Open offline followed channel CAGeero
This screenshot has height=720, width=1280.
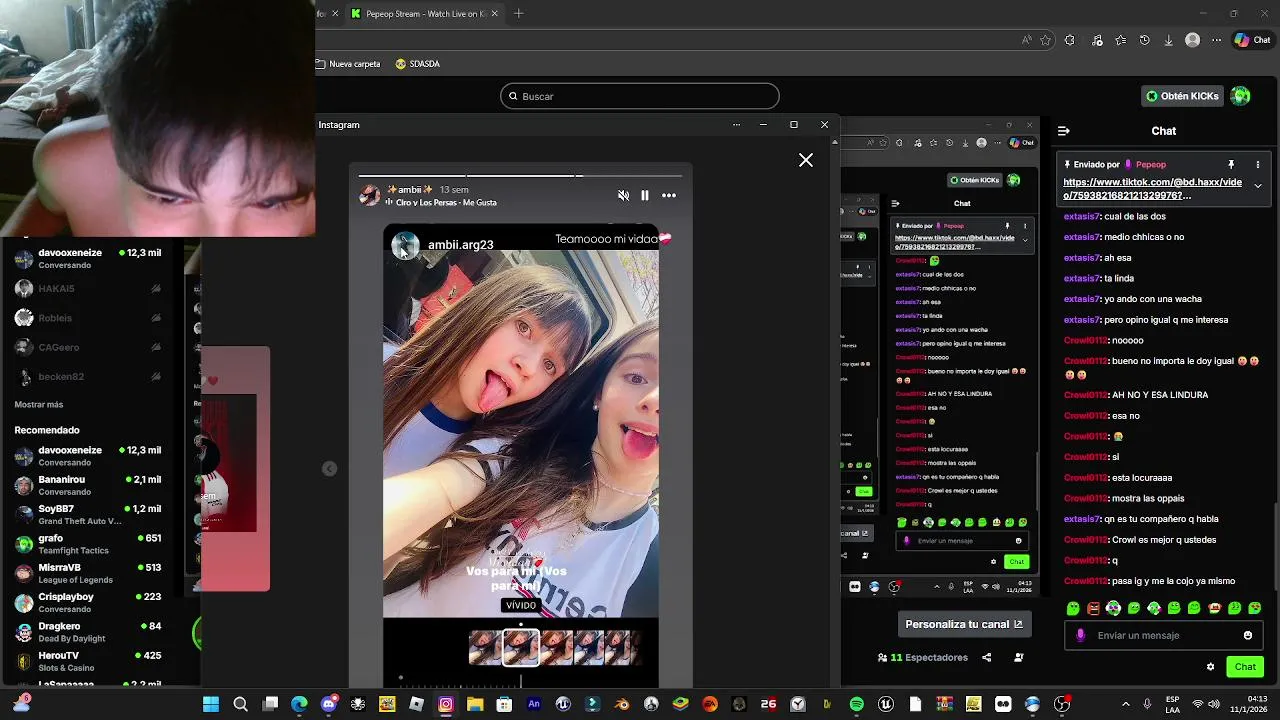[88, 347]
